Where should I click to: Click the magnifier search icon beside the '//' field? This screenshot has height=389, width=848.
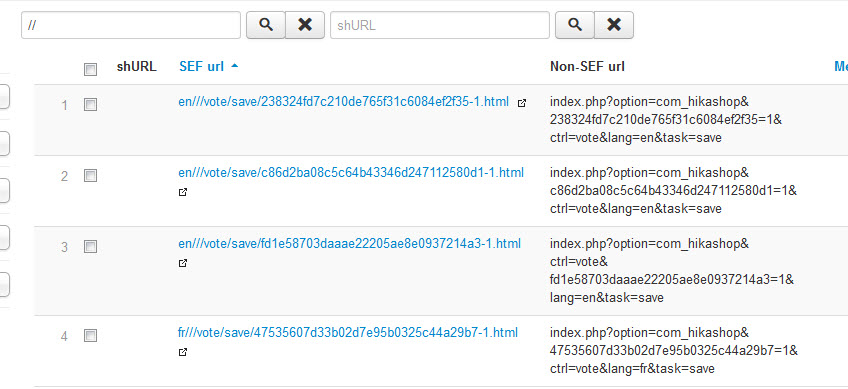tap(266, 25)
